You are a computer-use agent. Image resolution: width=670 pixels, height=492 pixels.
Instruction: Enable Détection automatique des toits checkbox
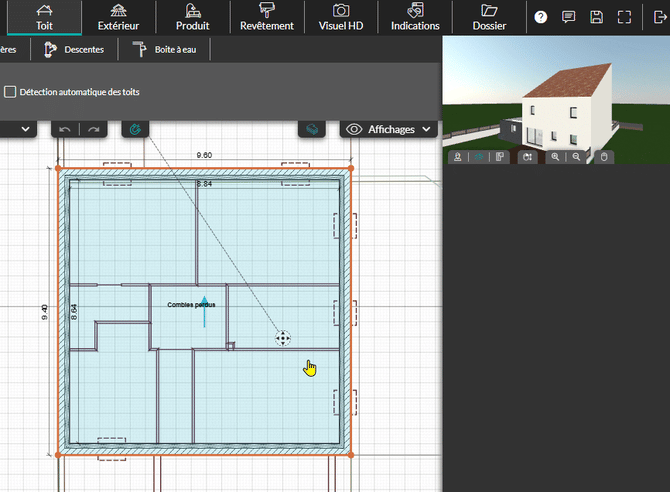[x=10, y=92]
